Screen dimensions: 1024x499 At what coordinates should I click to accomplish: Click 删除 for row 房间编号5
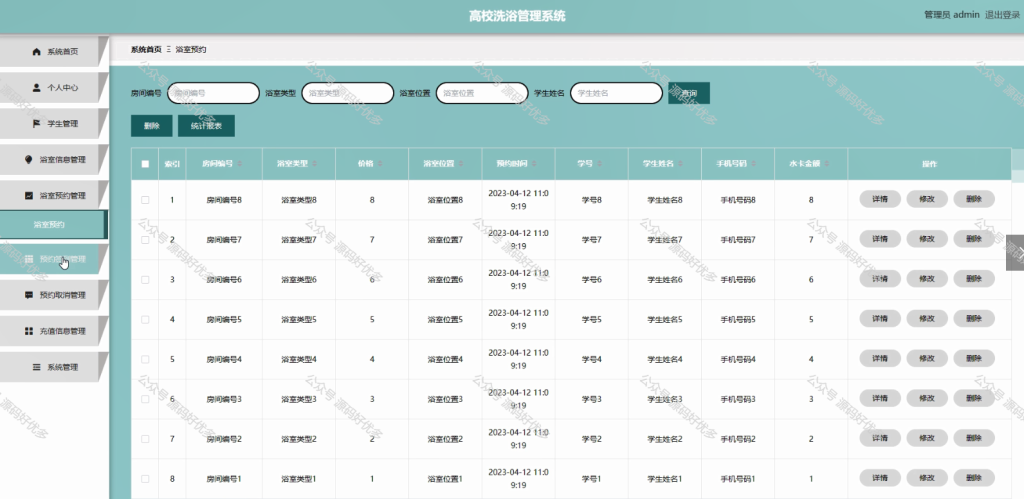click(974, 319)
